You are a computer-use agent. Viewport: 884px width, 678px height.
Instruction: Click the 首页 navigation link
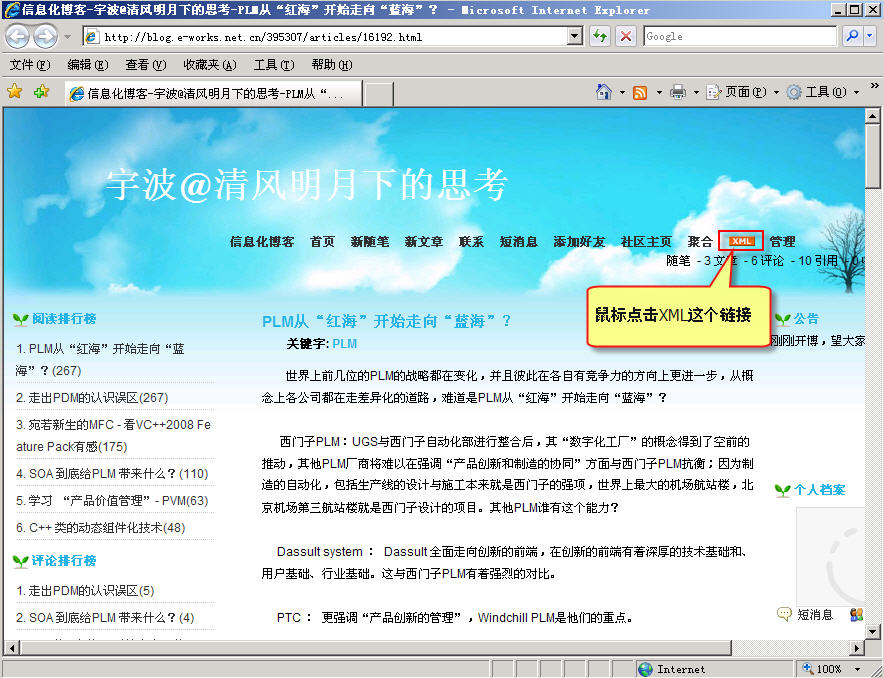322,242
